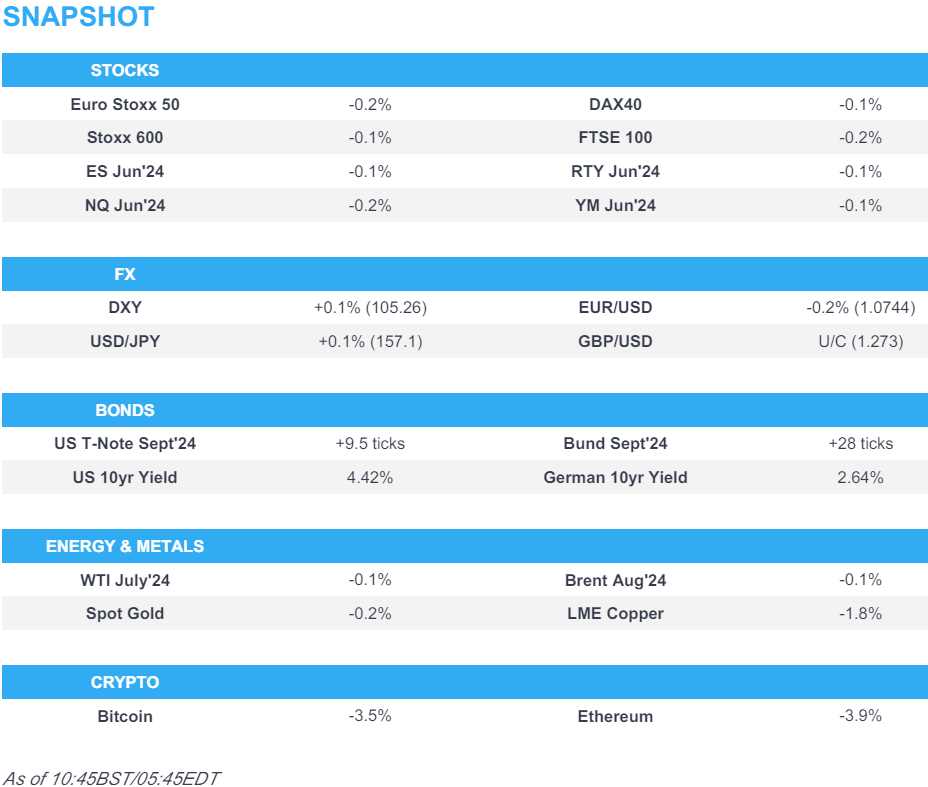
Task: Select the USD/JPY pair label
Action: point(125,342)
